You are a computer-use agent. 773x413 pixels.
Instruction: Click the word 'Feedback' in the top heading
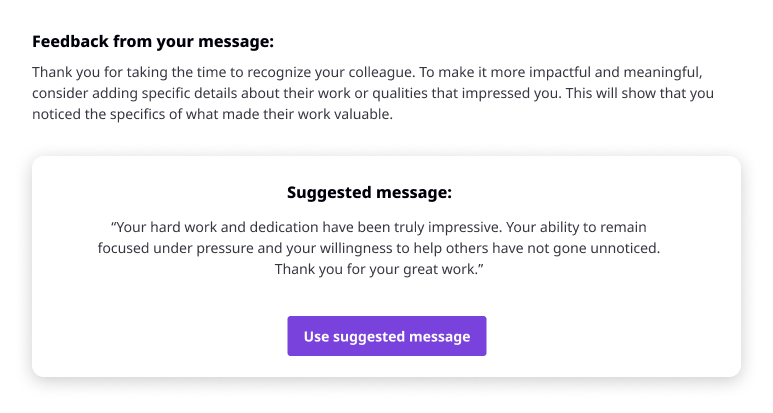pos(70,41)
